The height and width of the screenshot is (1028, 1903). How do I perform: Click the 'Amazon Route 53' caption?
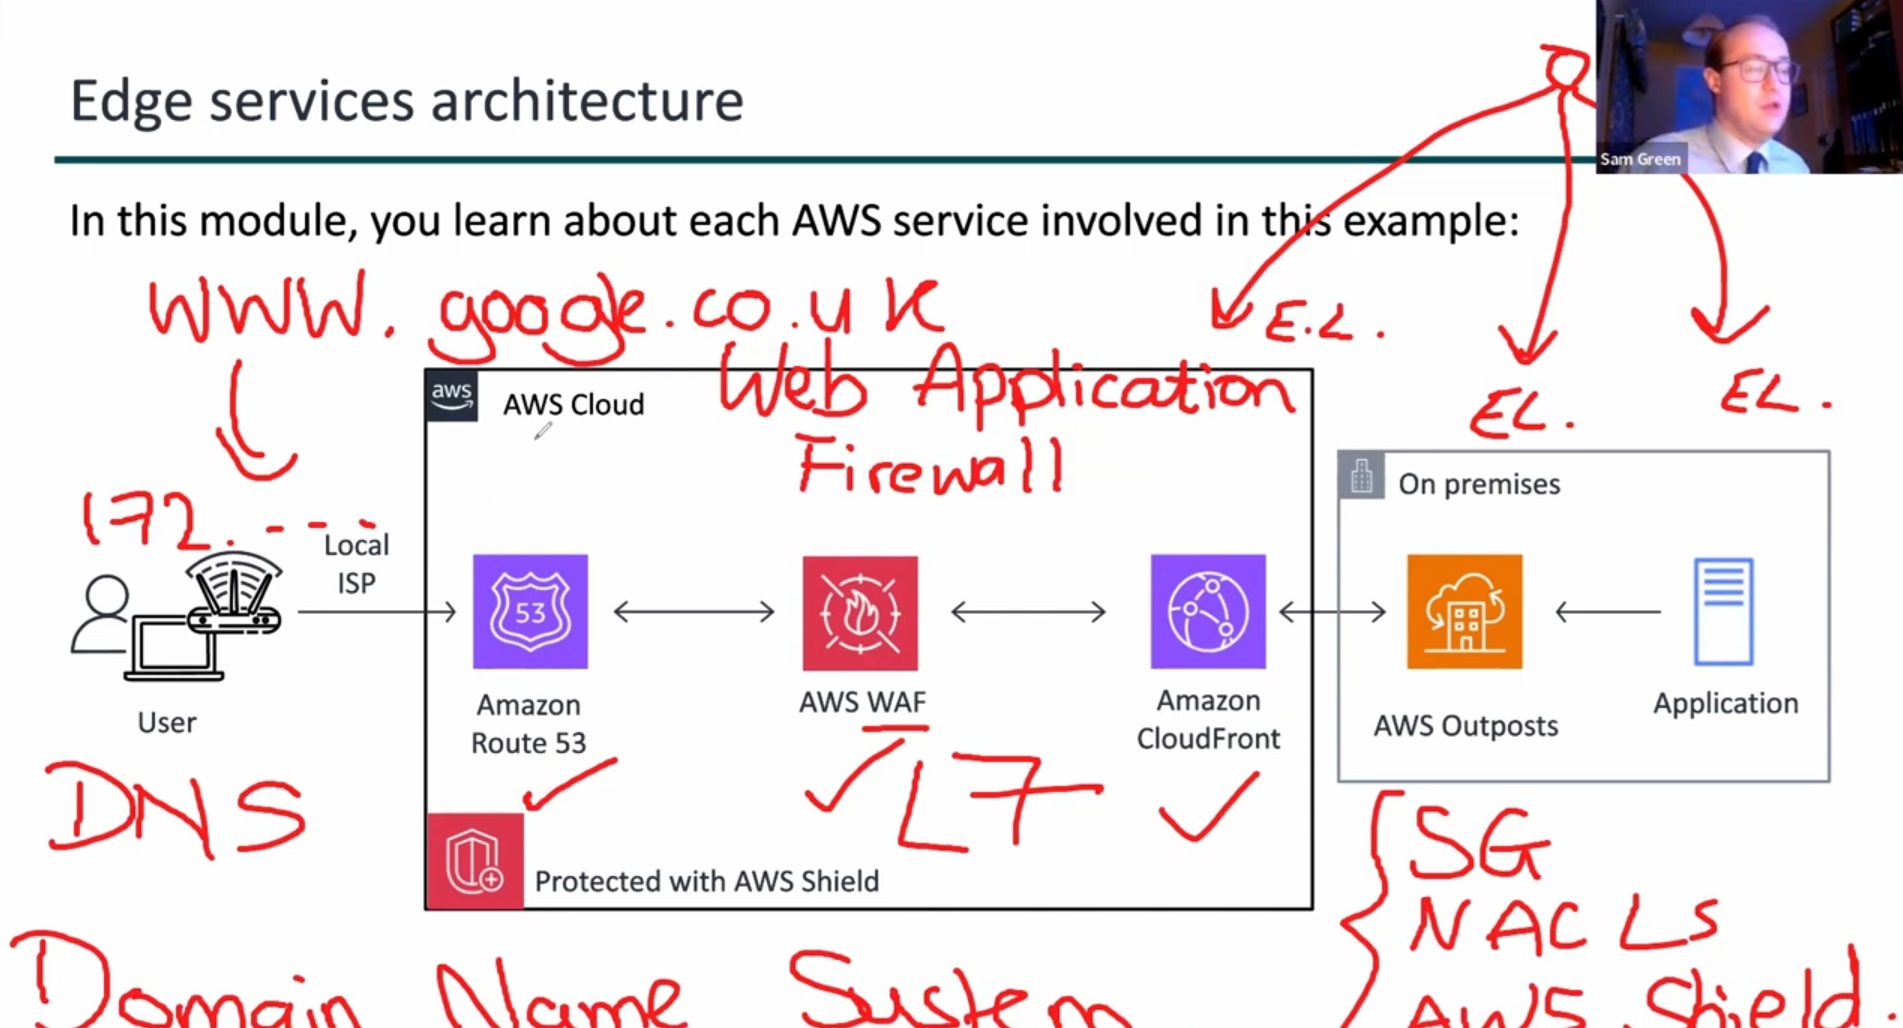click(529, 724)
